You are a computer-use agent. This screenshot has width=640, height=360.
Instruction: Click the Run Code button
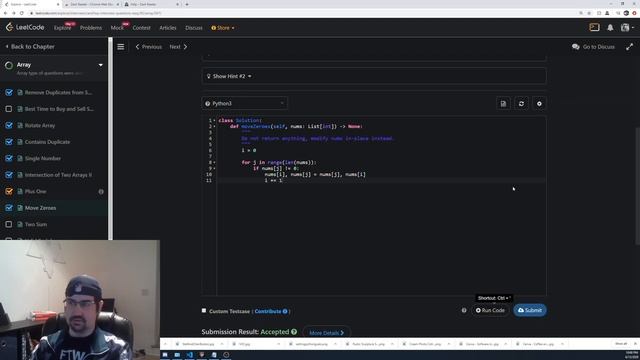coord(490,311)
